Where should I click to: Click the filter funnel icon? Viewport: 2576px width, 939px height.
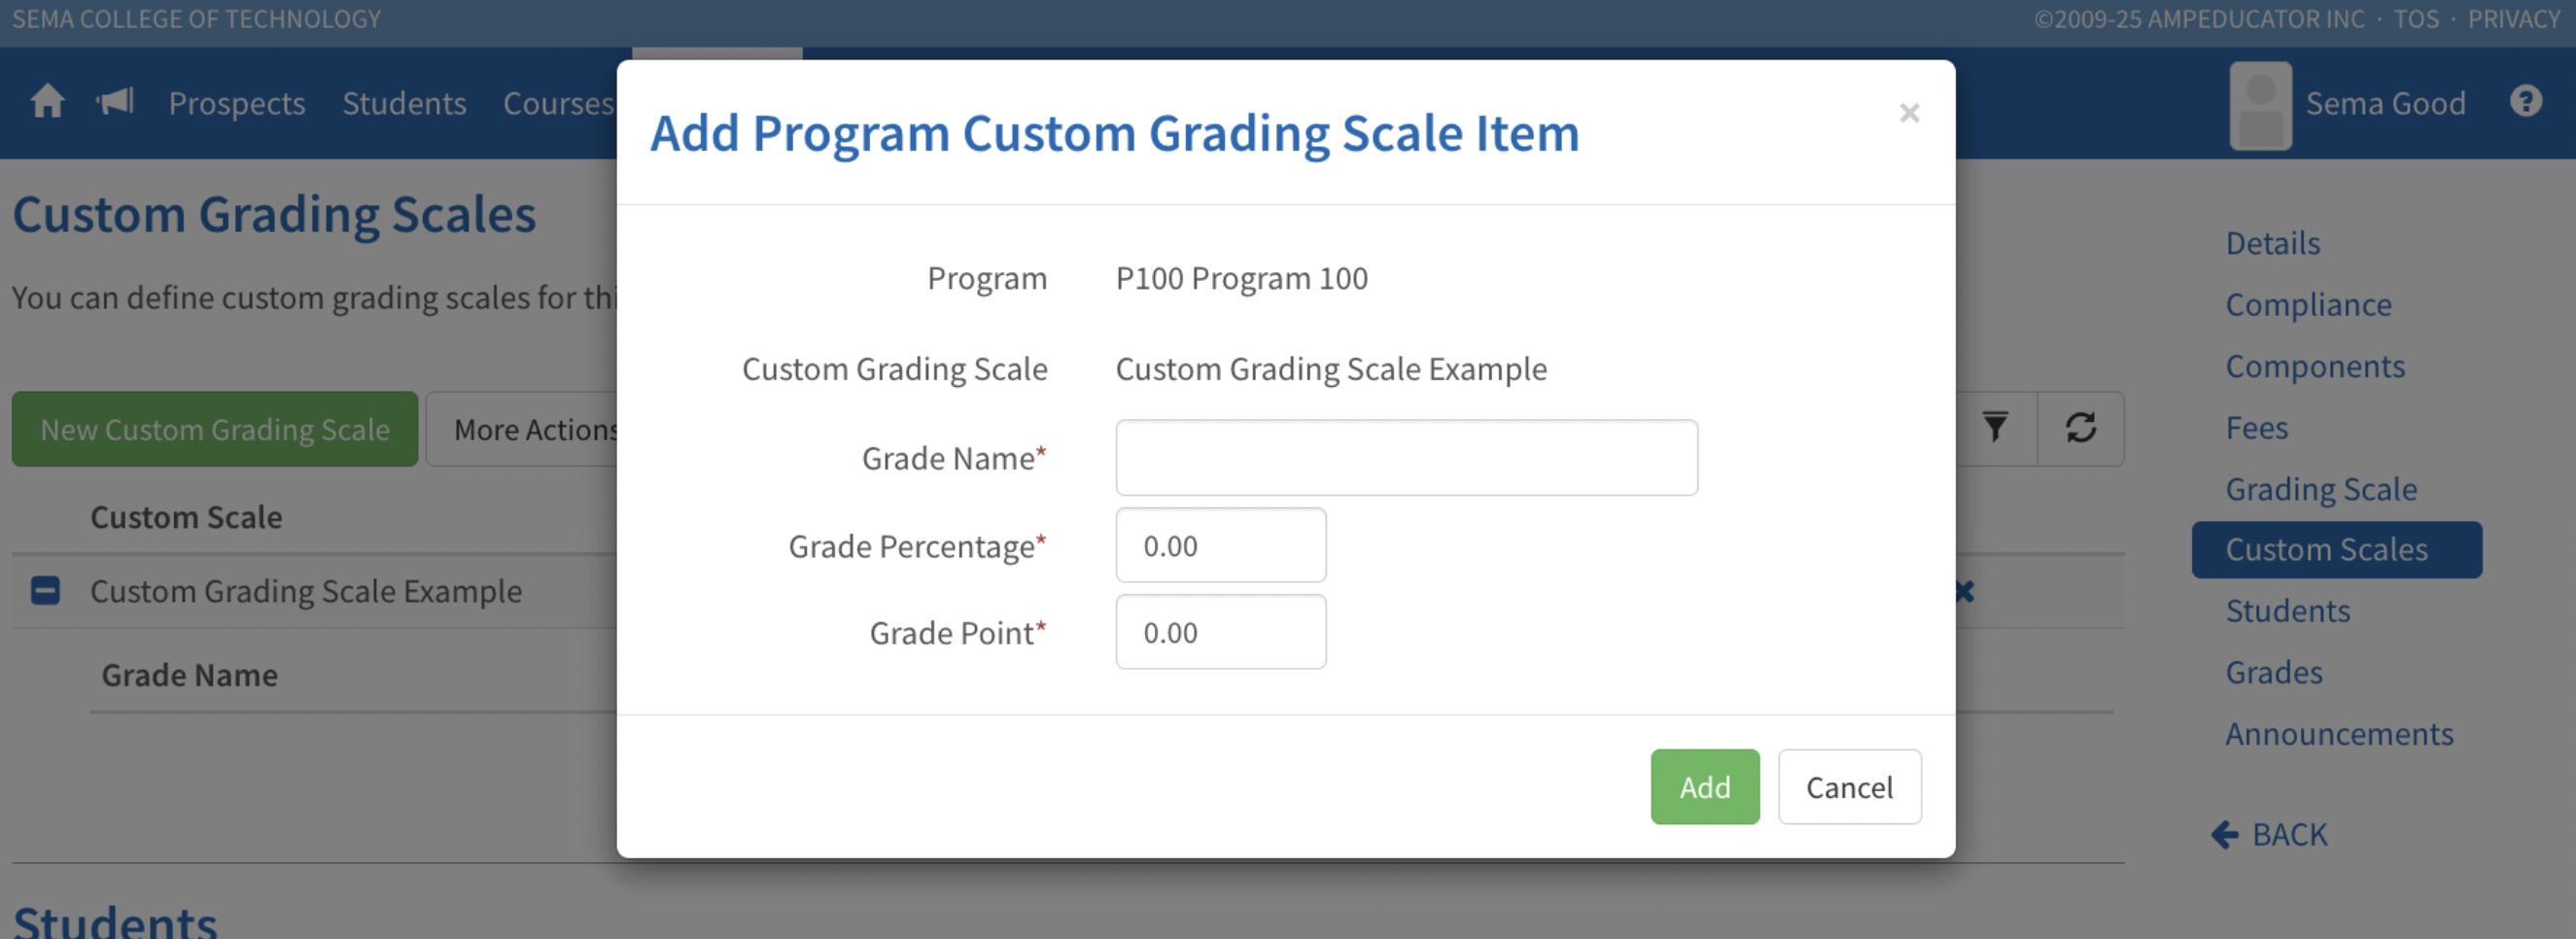point(1995,428)
